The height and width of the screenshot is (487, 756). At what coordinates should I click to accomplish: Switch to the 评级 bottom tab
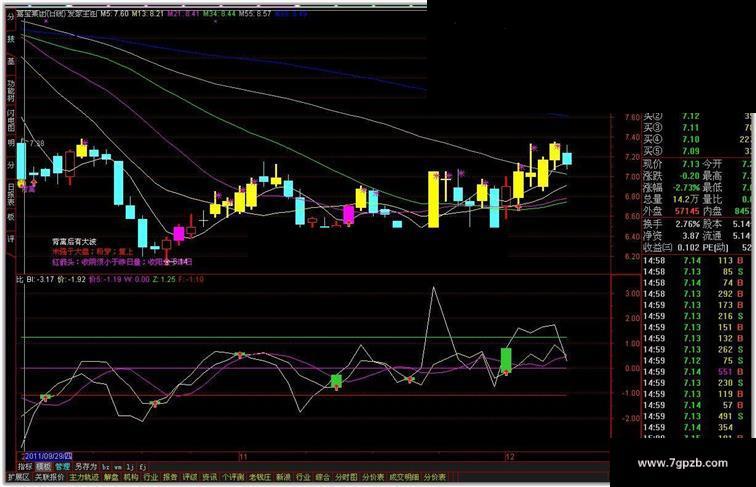tap(190, 477)
